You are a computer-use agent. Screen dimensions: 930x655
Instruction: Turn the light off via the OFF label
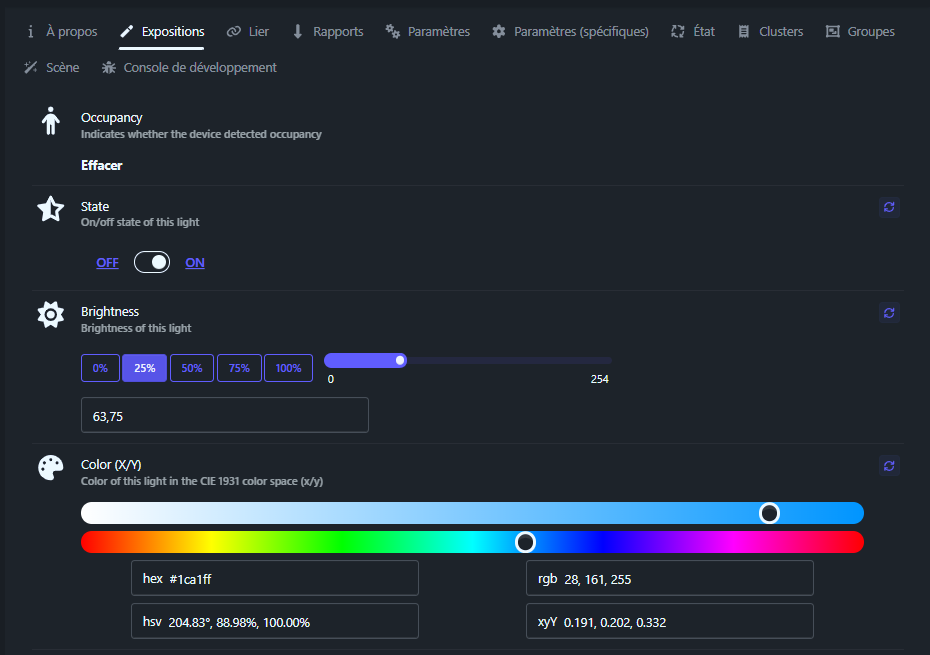(107, 262)
